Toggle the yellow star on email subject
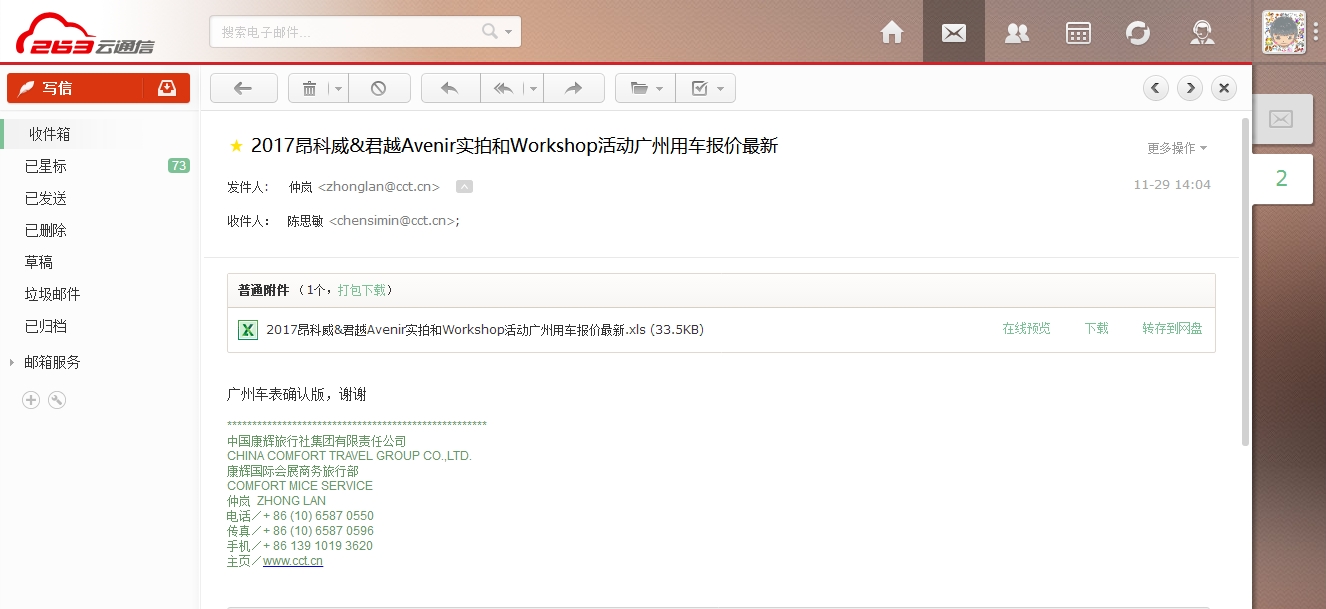The width and height of the screenshot is (1326, 609). (x=236, y=146)
